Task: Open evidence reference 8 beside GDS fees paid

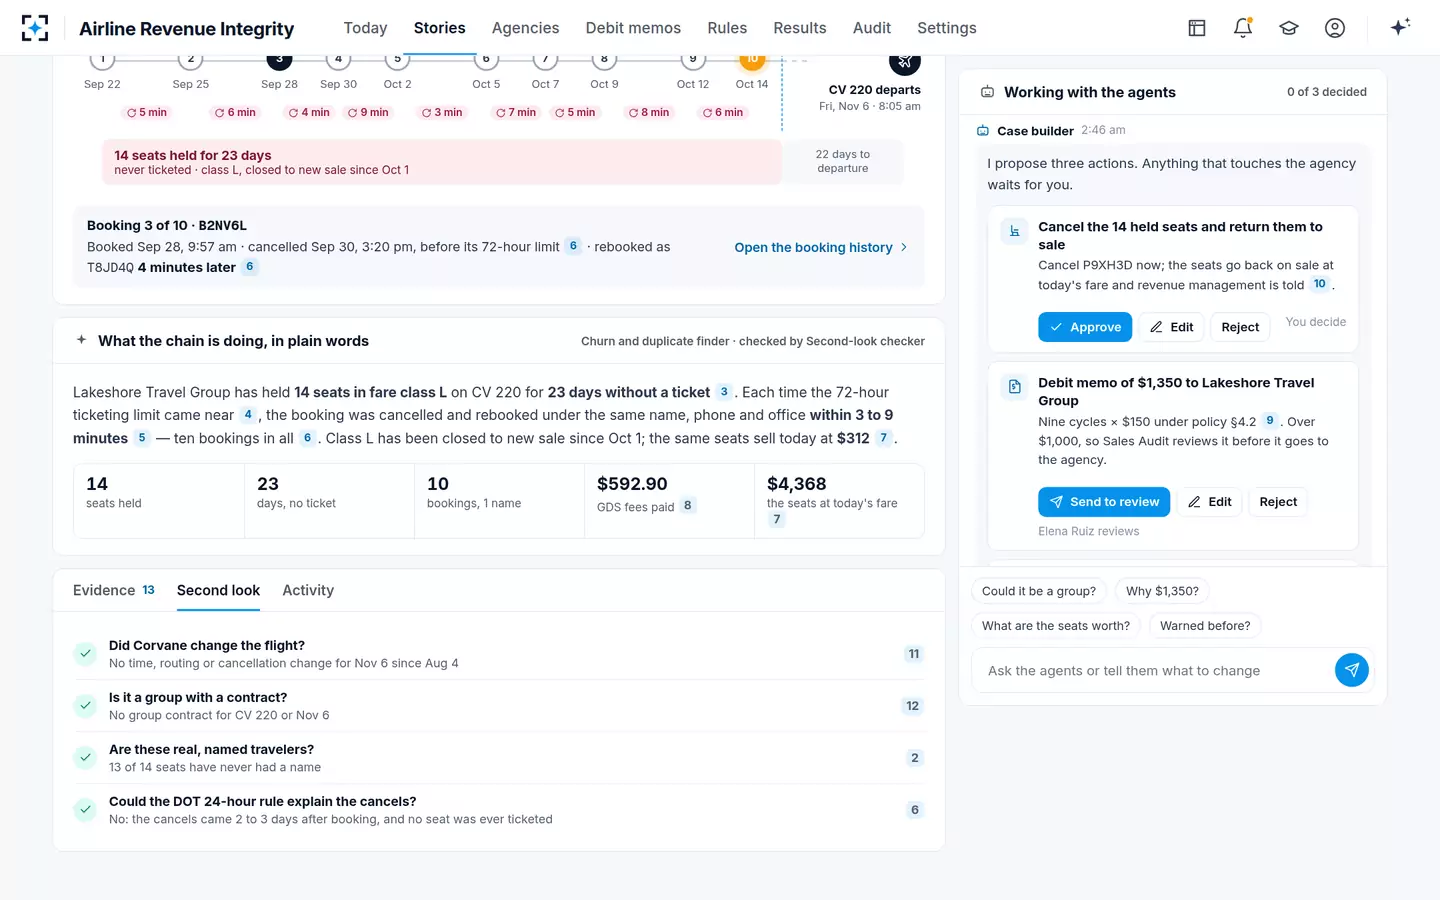Action: [x=687, y=506]
